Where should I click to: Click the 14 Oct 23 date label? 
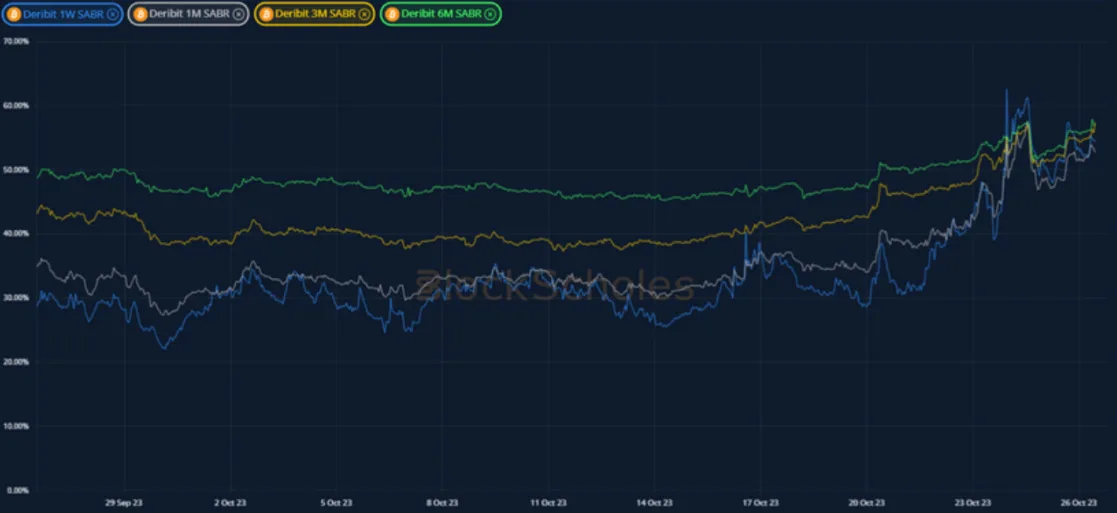(x=655, y=502)
